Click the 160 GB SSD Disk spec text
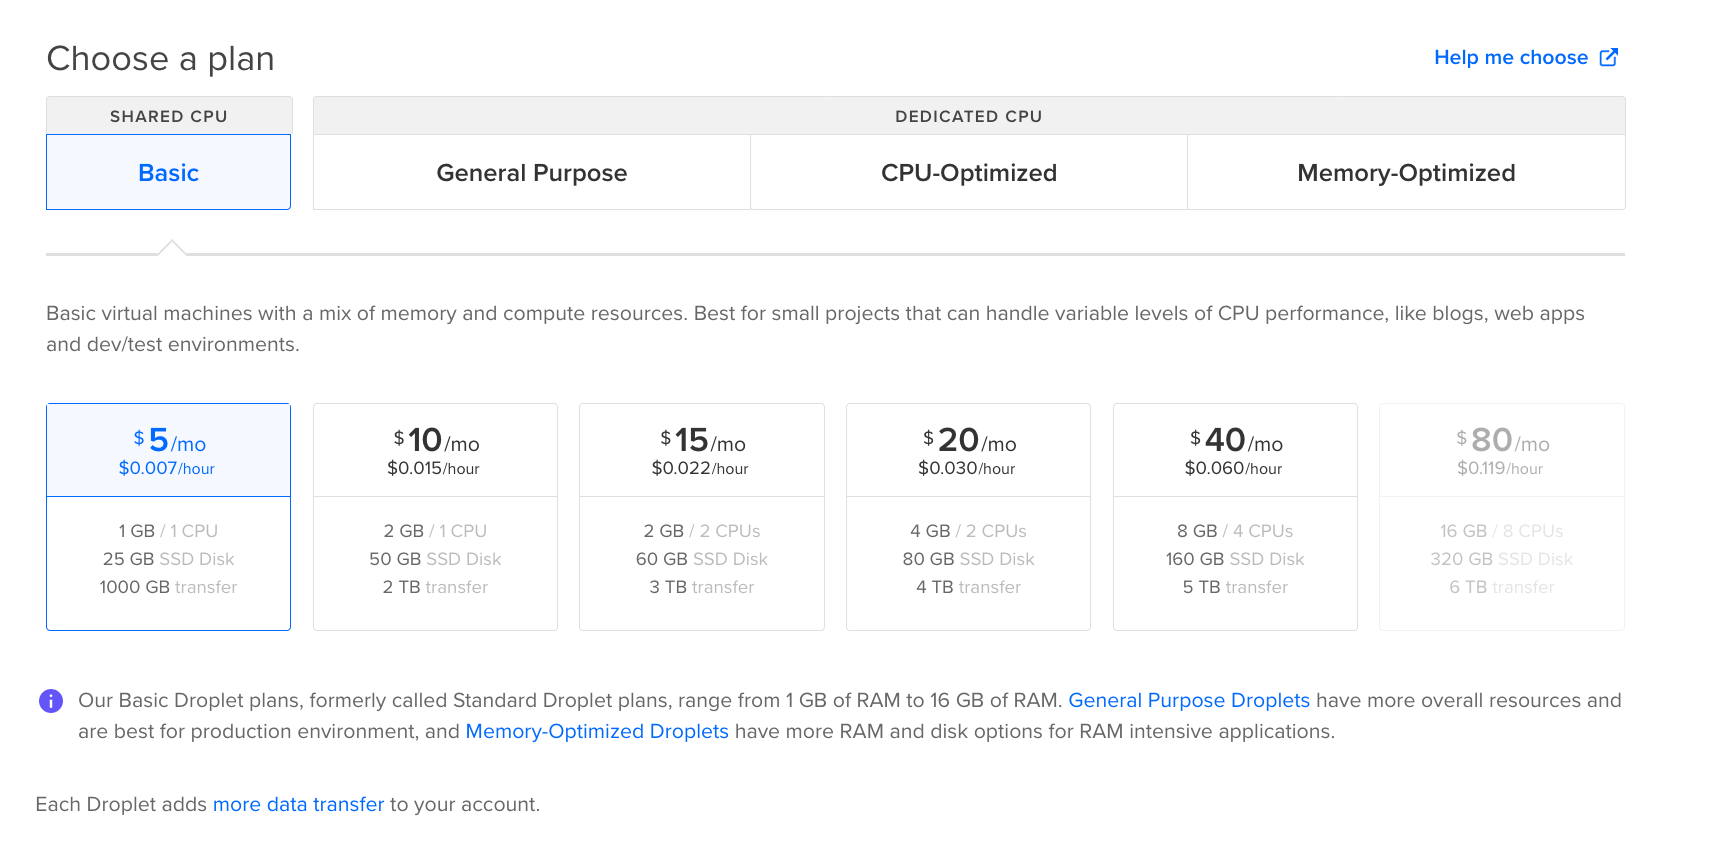Screen dimensions: 1714x848 pyautogui.click(x=1234, y=559)
